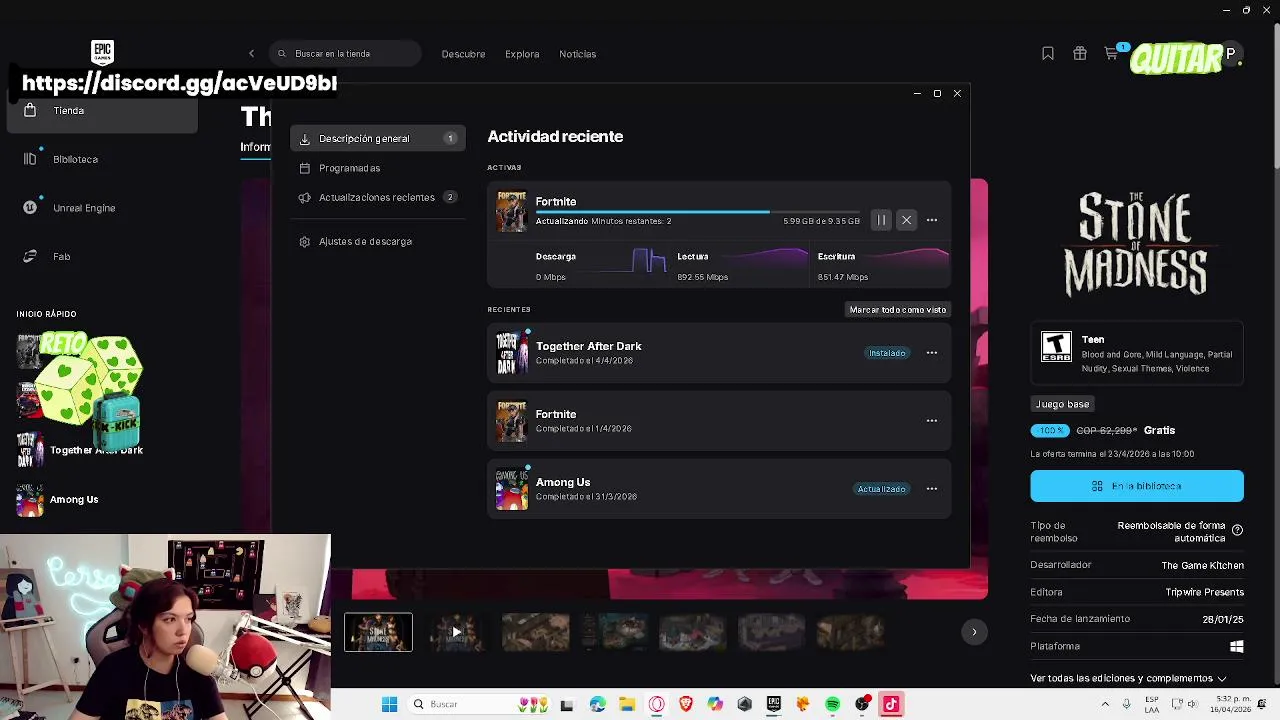Focus the Buscar en la tienda field
The image size is (1280, 720).
(345, 54)
